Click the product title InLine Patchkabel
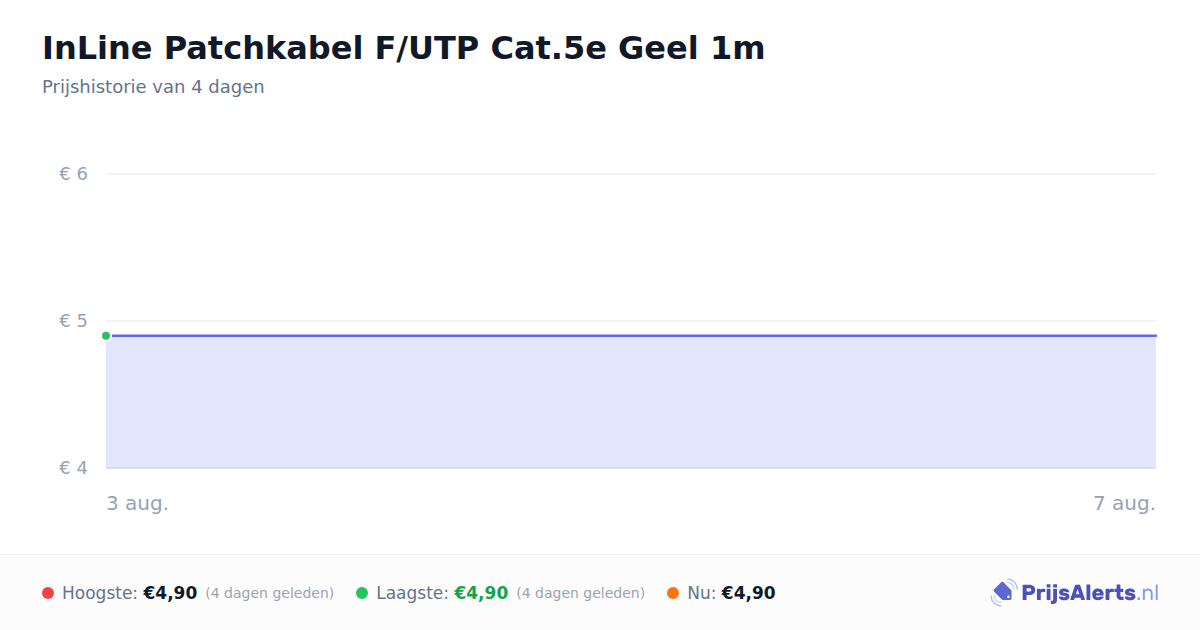Image resolution: width=1200 pixels, height=630 pixels. click(x=403, y=47)
